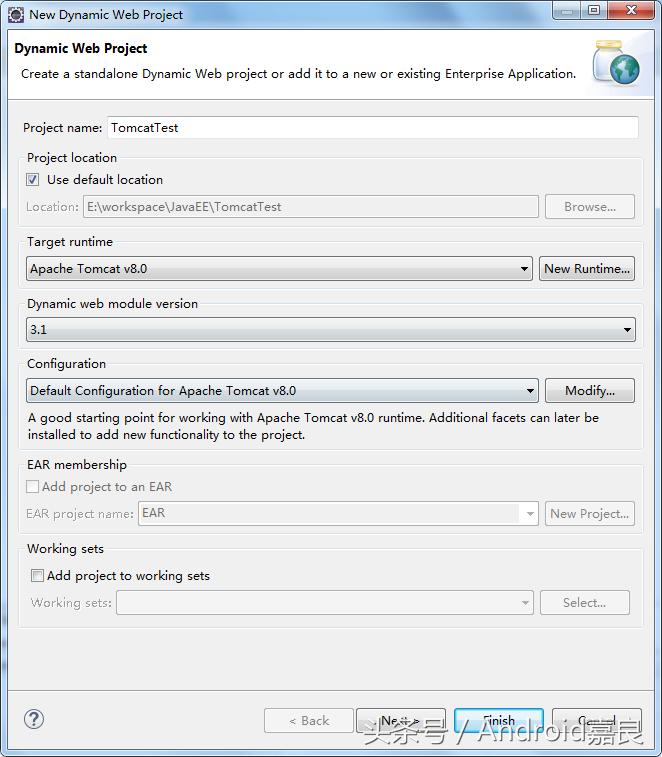Click the Modify... configuration button
Image resolution: width=662 pixels, height=757 pixels.
[x=589, y=391]
